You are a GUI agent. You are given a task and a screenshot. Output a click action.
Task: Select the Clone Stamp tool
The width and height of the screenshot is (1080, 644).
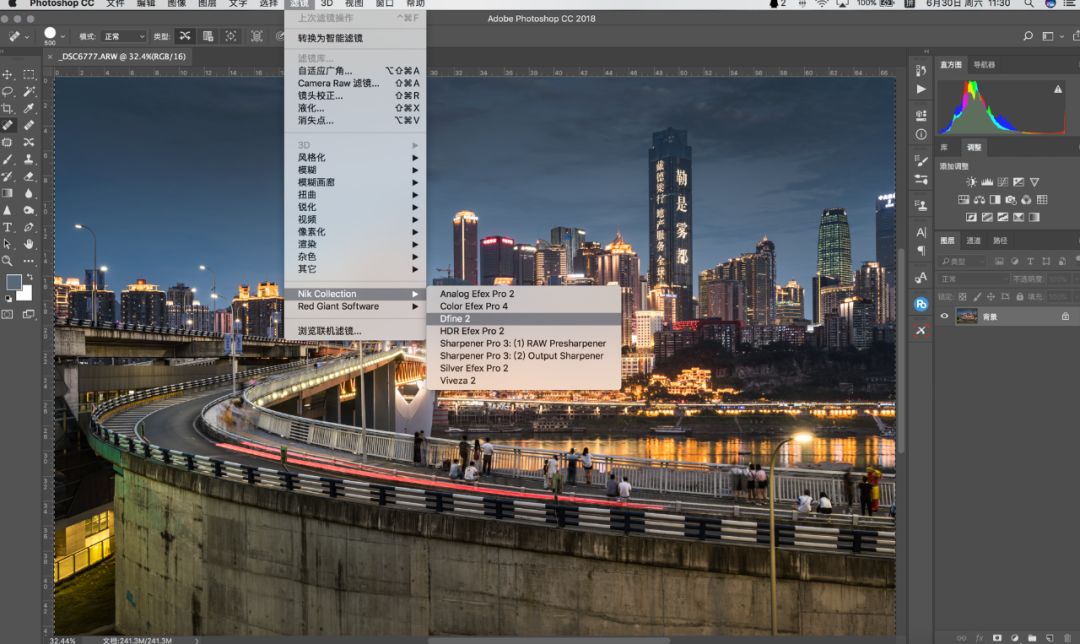29,159
